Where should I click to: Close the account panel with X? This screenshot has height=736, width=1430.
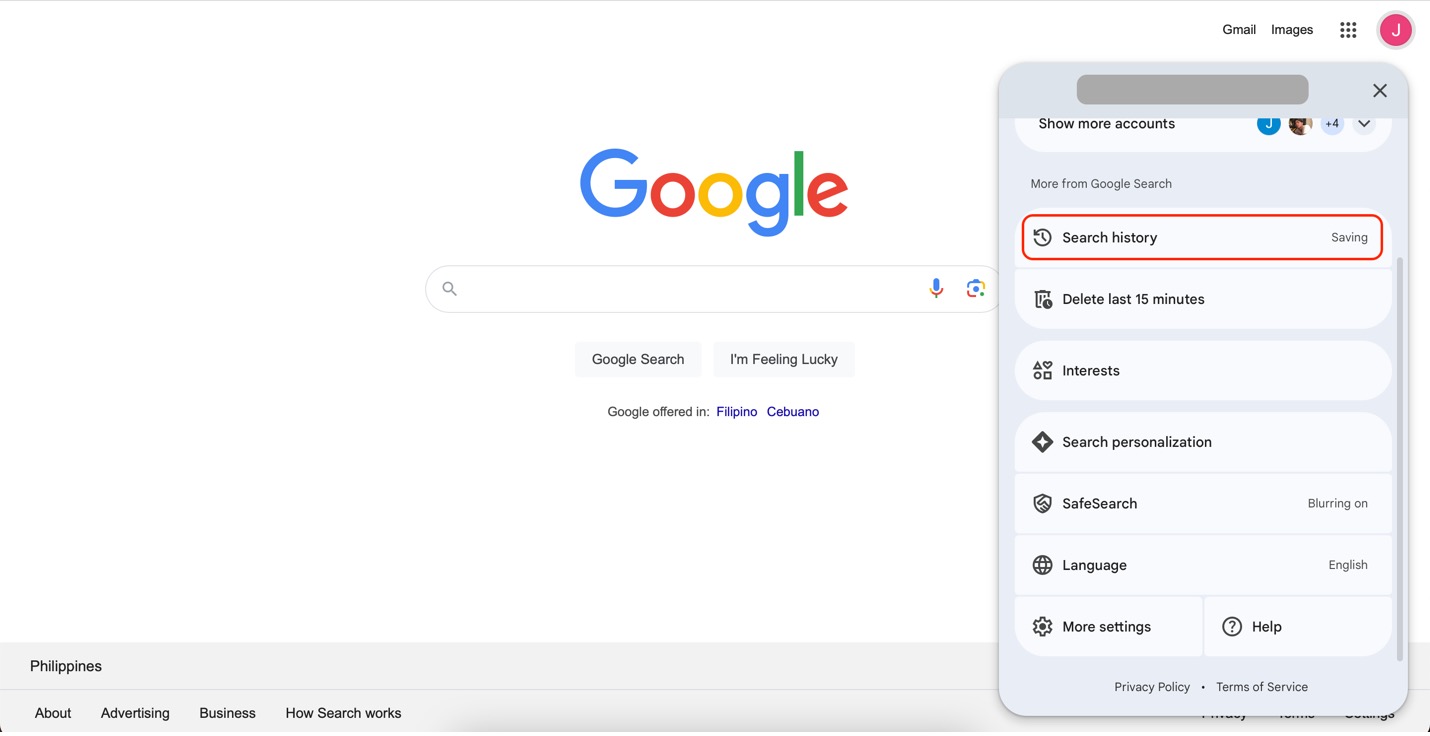(x=1380, y=91)
